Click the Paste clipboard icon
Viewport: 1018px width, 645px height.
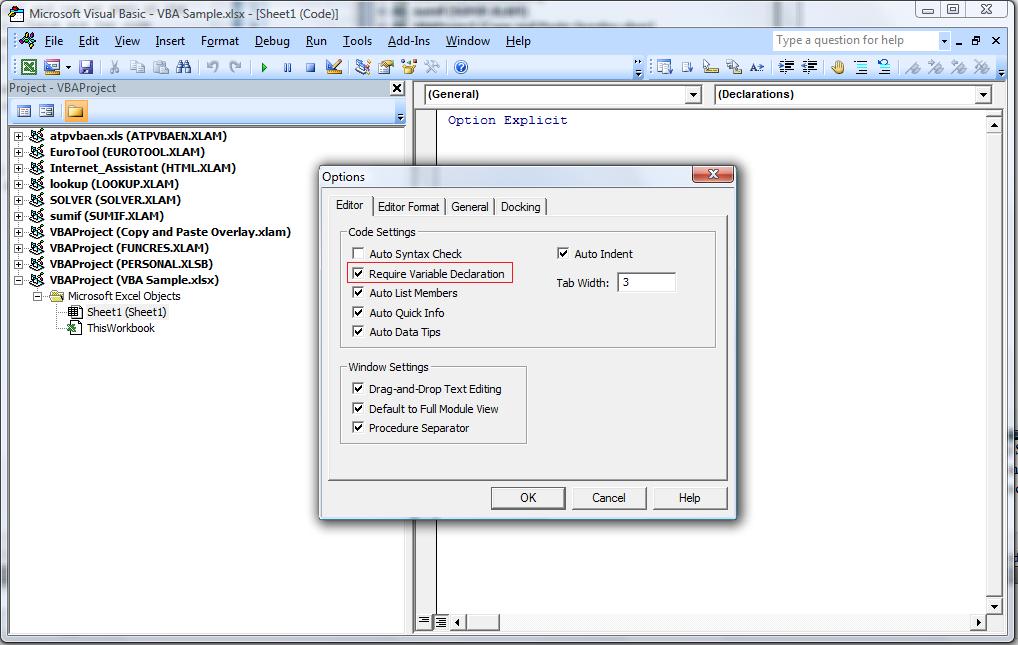coord(160,67)
